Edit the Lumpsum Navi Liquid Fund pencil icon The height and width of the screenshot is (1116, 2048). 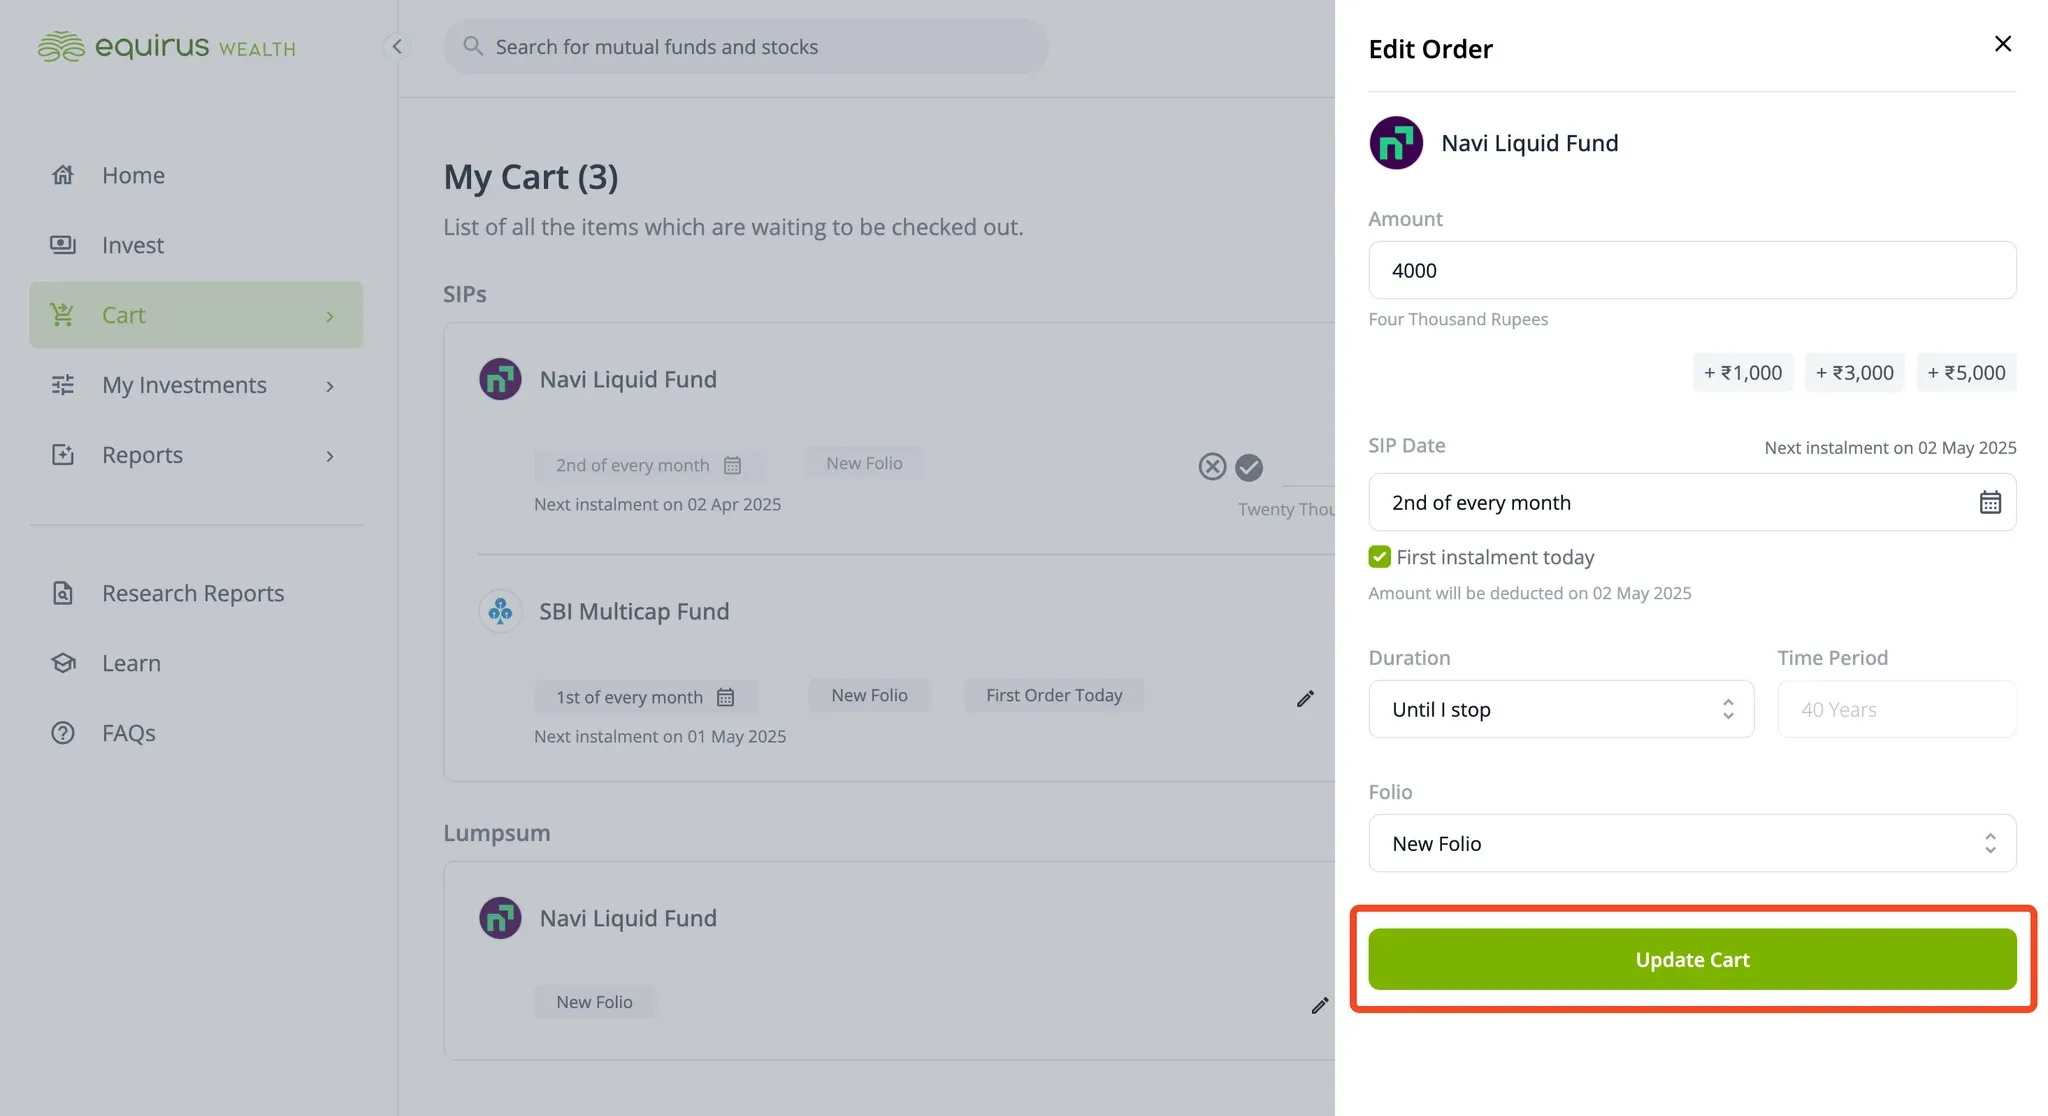1320,1005
